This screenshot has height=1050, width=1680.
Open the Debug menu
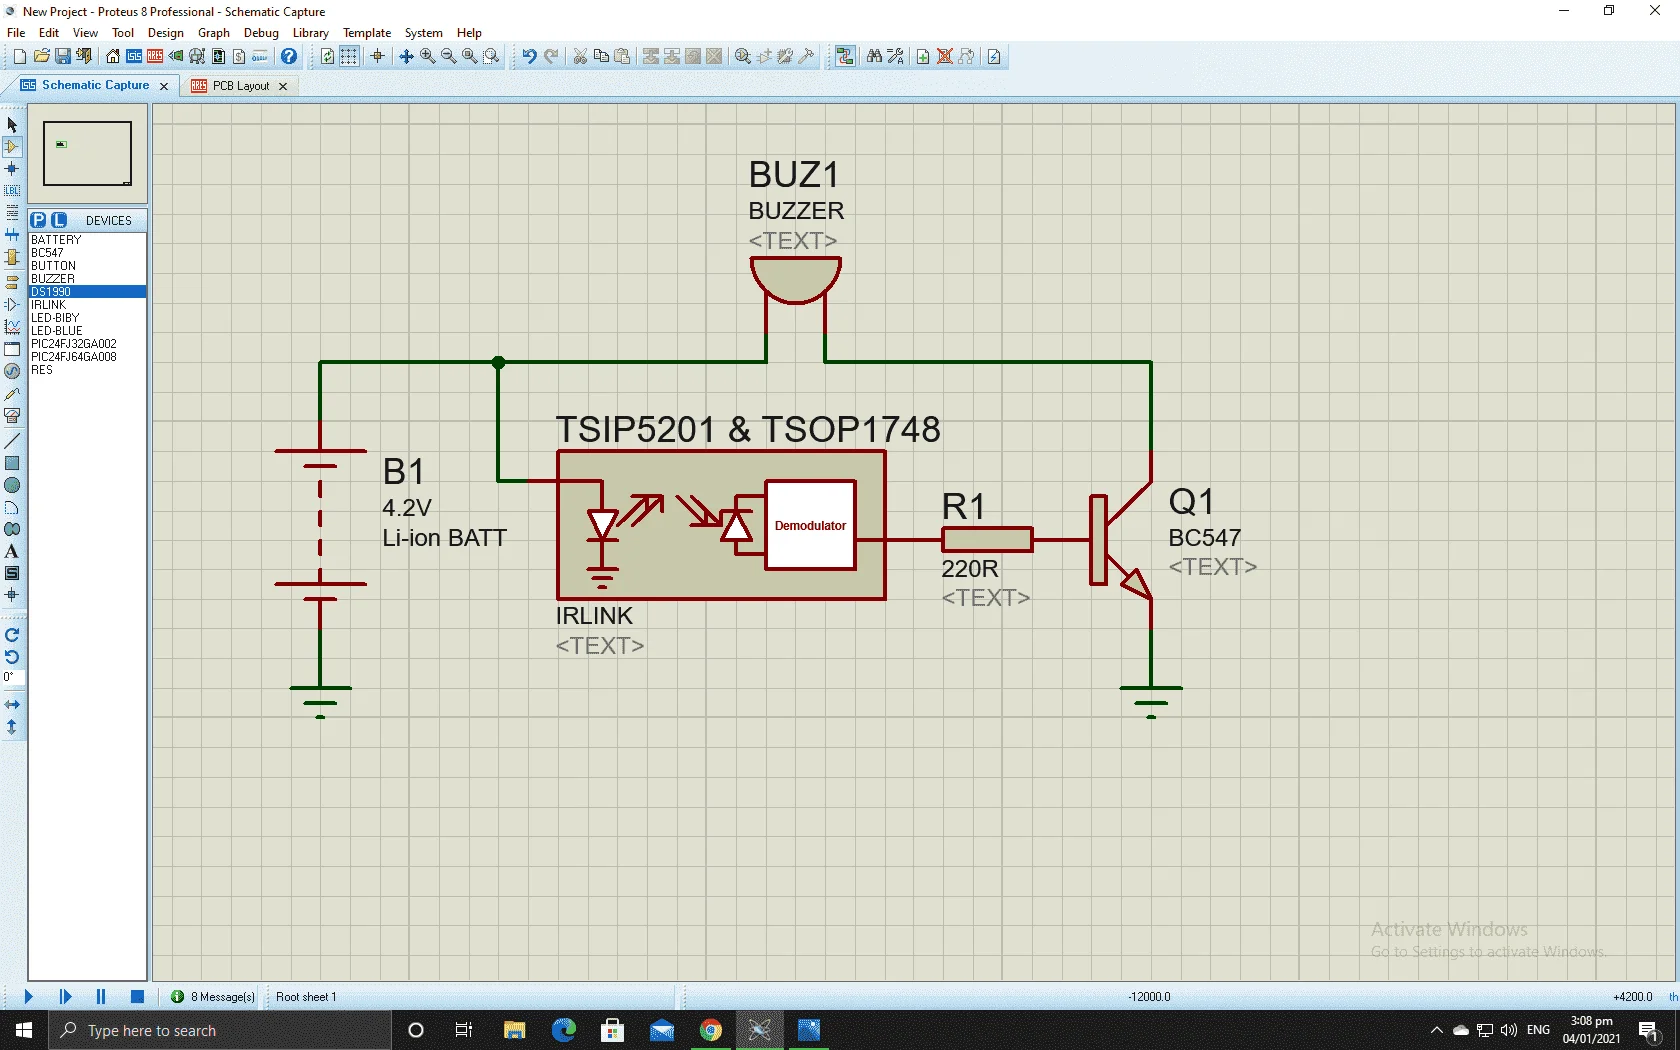click(261, 33)
